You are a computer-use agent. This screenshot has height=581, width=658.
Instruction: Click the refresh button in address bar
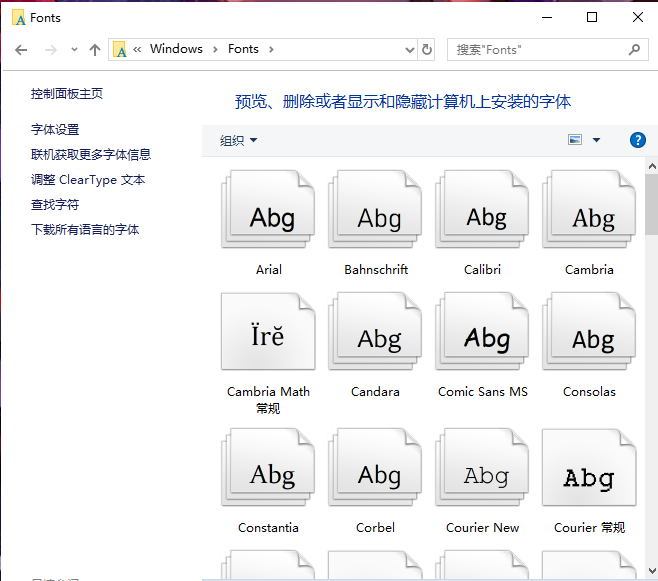(427, 50)
